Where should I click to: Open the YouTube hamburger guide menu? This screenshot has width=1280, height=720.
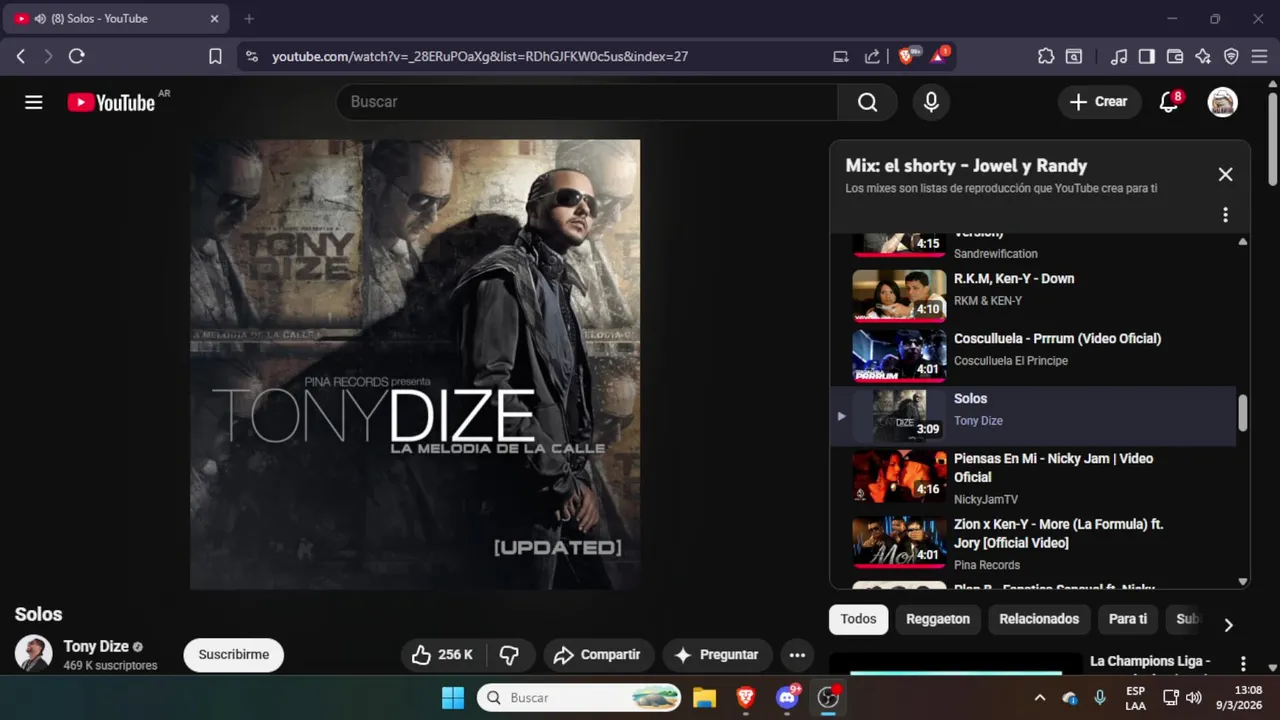pos(34,102)
